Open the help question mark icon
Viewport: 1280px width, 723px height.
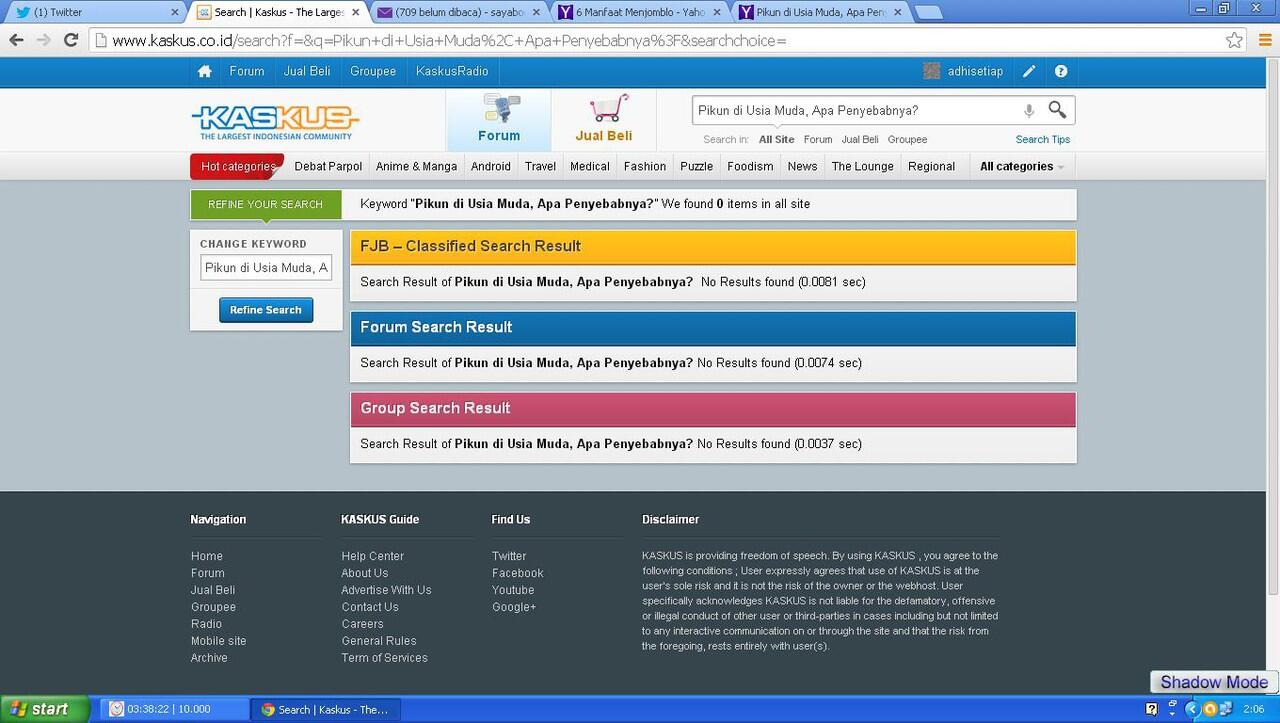1061,71
